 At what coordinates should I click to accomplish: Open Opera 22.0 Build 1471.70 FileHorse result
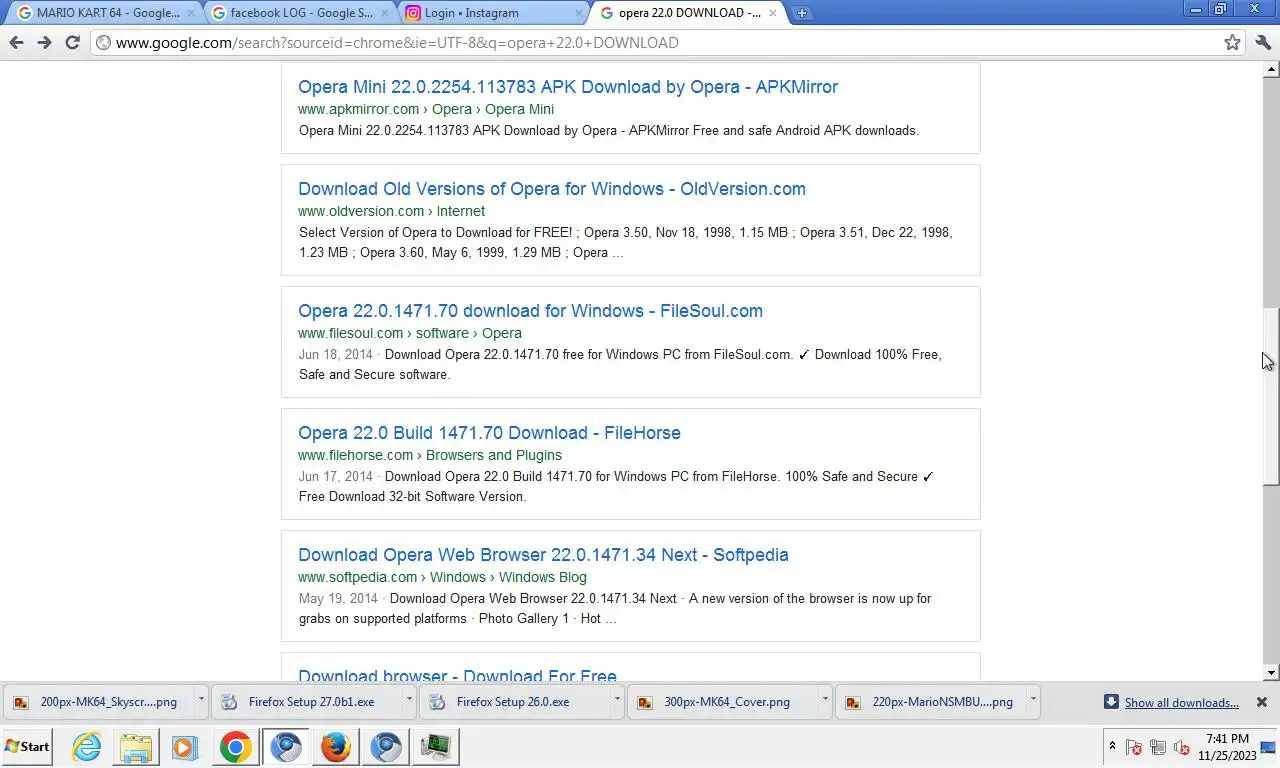489,433
